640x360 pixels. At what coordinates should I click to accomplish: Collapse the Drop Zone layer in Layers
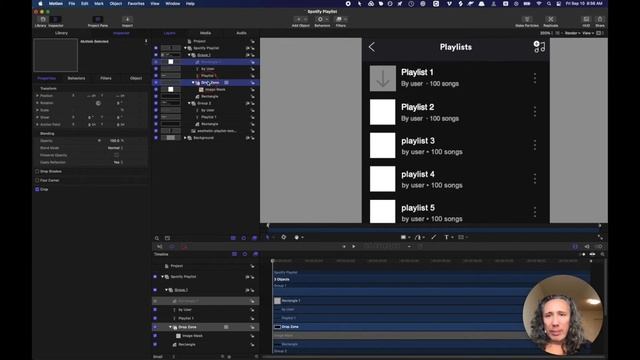click(193, 82)
